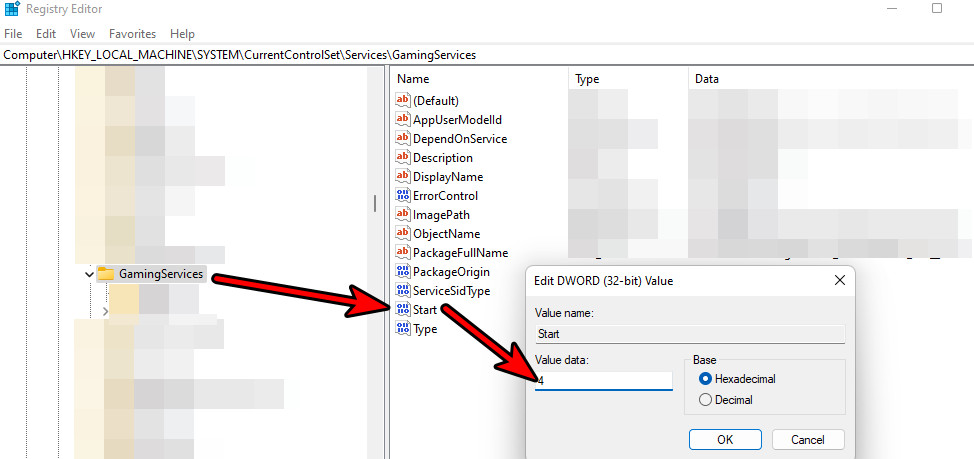Select the PackageOrigin value name
The image size is (974, 459).
[451, 272]
